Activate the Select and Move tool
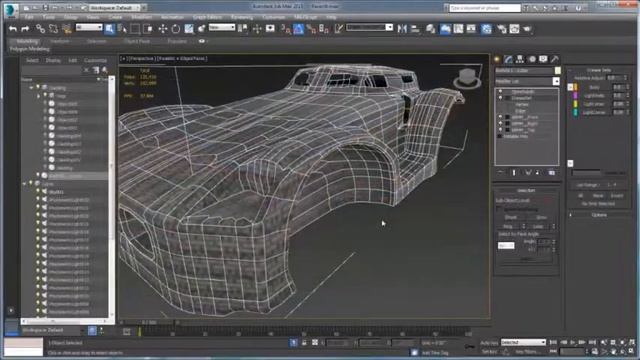 (163, 29)
